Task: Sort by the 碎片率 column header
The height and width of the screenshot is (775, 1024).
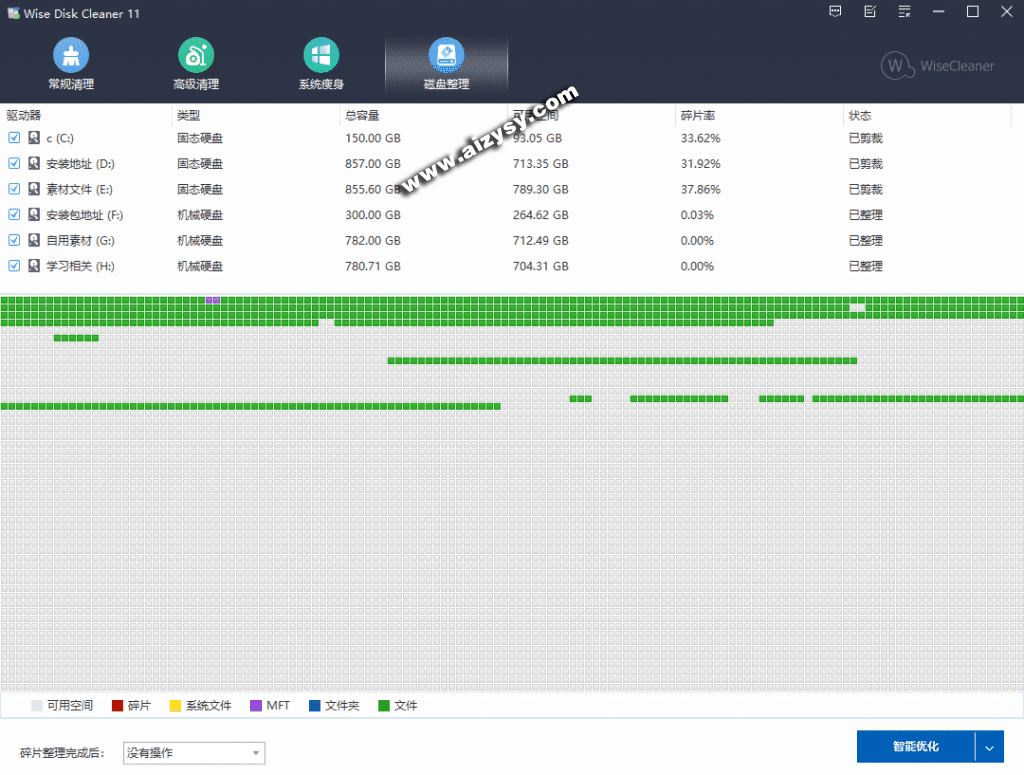Action: [x=697, y=116]
